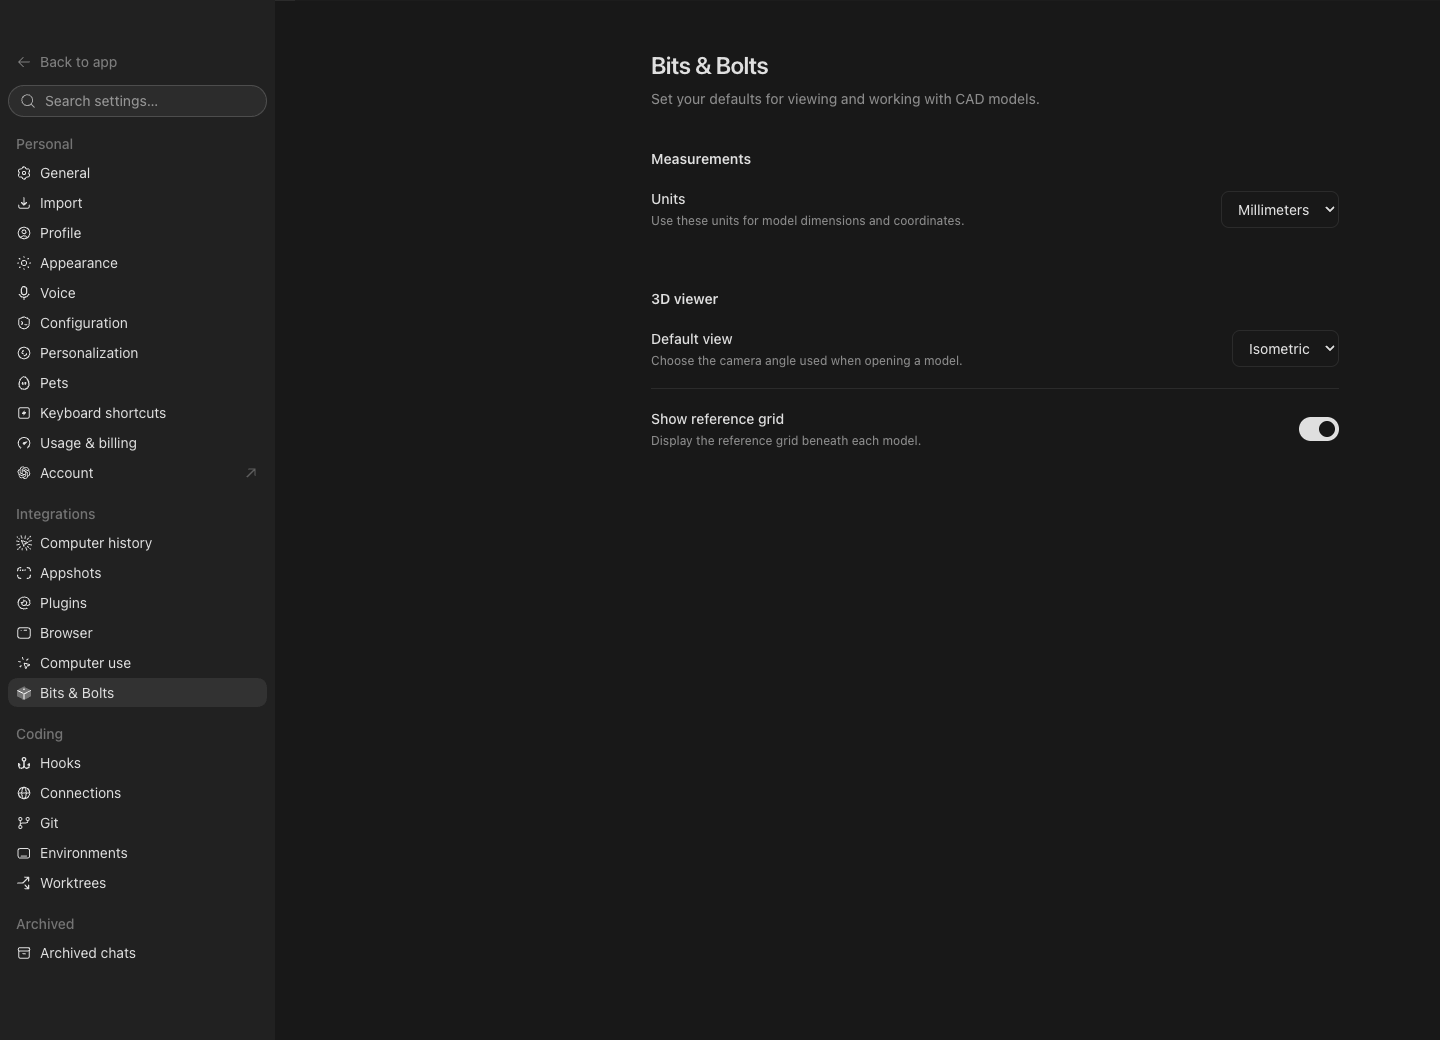The width and height of the screenshot is (1440, 1040).
Task: Go to Computer use settings
Action: [137, 663]
